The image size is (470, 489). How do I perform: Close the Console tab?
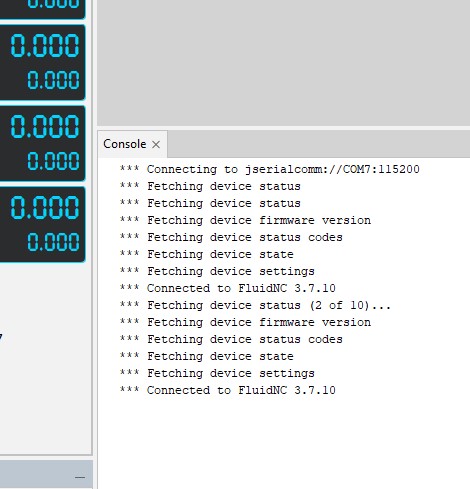click(156, 144)
